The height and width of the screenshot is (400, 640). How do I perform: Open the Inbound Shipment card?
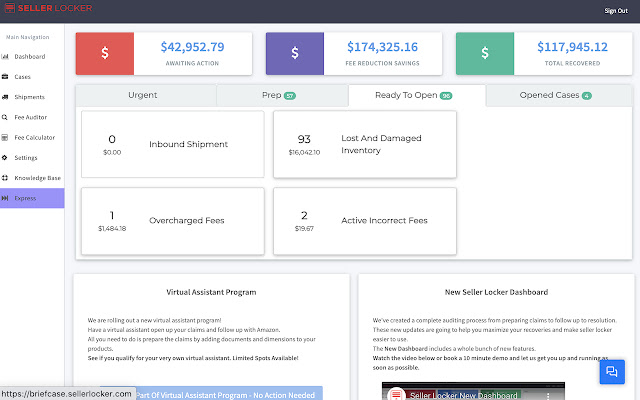click(173, 144)
